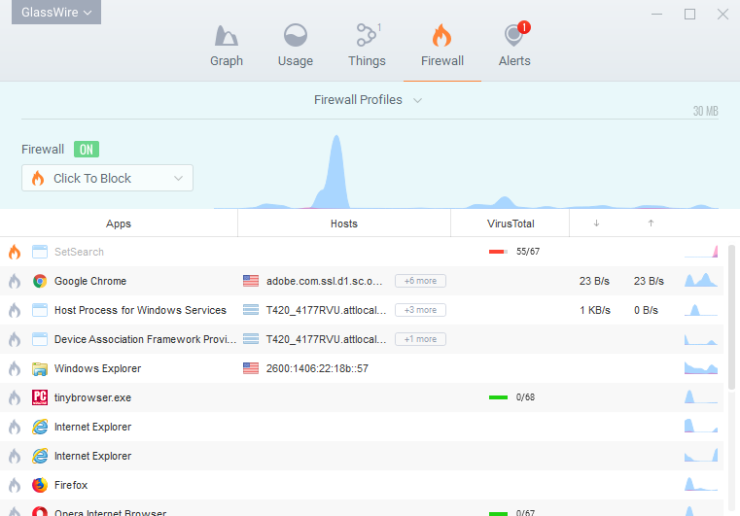
Task: Expand Host Process +3 more hosts
Action: pyautogui.click(x=420, y=310)
